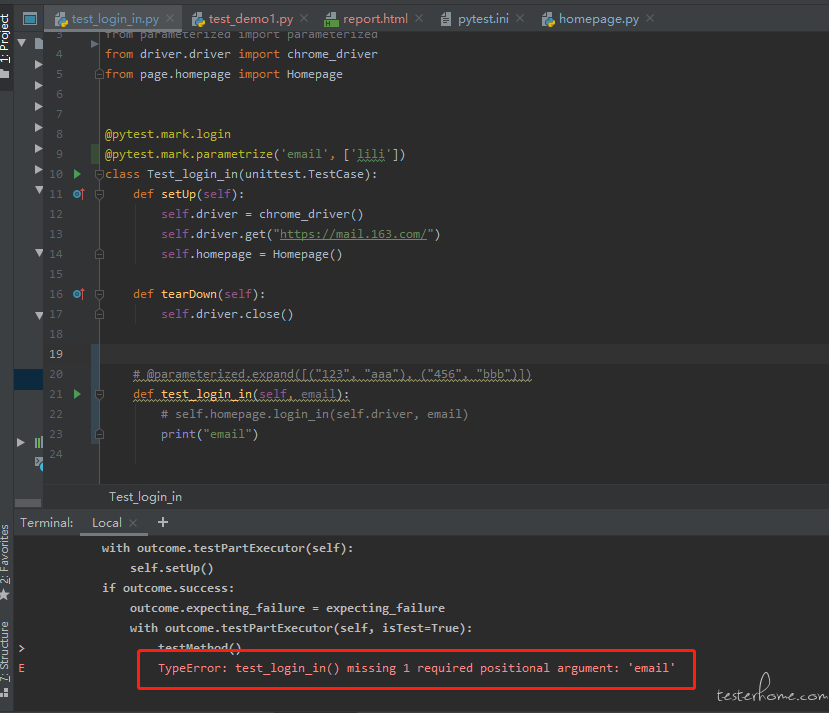829x713 pixels.
Task: Click the square icon left of test_login_in.py tab
Action: click(x=30, y=19)
